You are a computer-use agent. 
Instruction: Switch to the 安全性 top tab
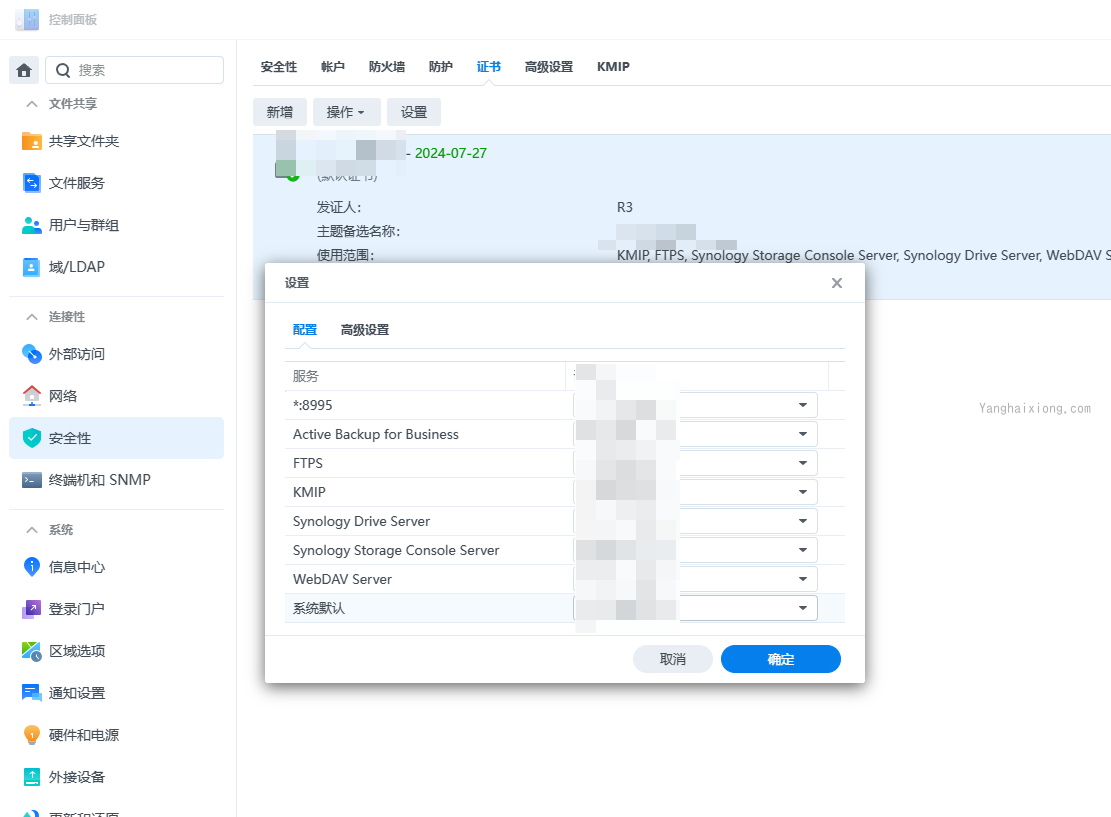pos(278,67)
